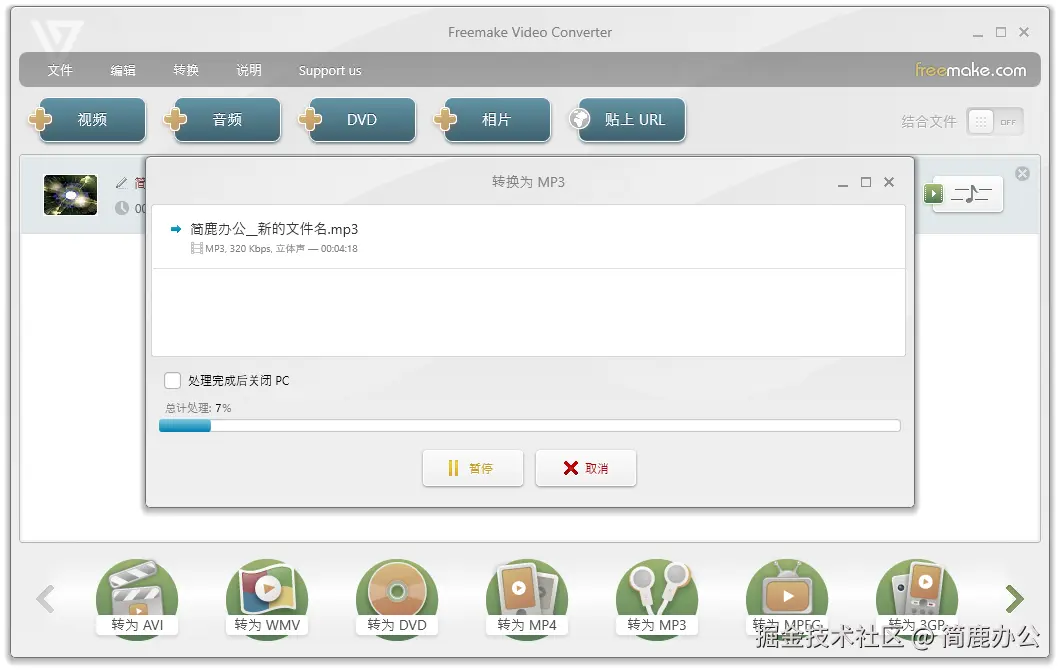Choose 转为 MPEG format
The width and height of the screenshot is (1060, 670).
tap(787, 599)
